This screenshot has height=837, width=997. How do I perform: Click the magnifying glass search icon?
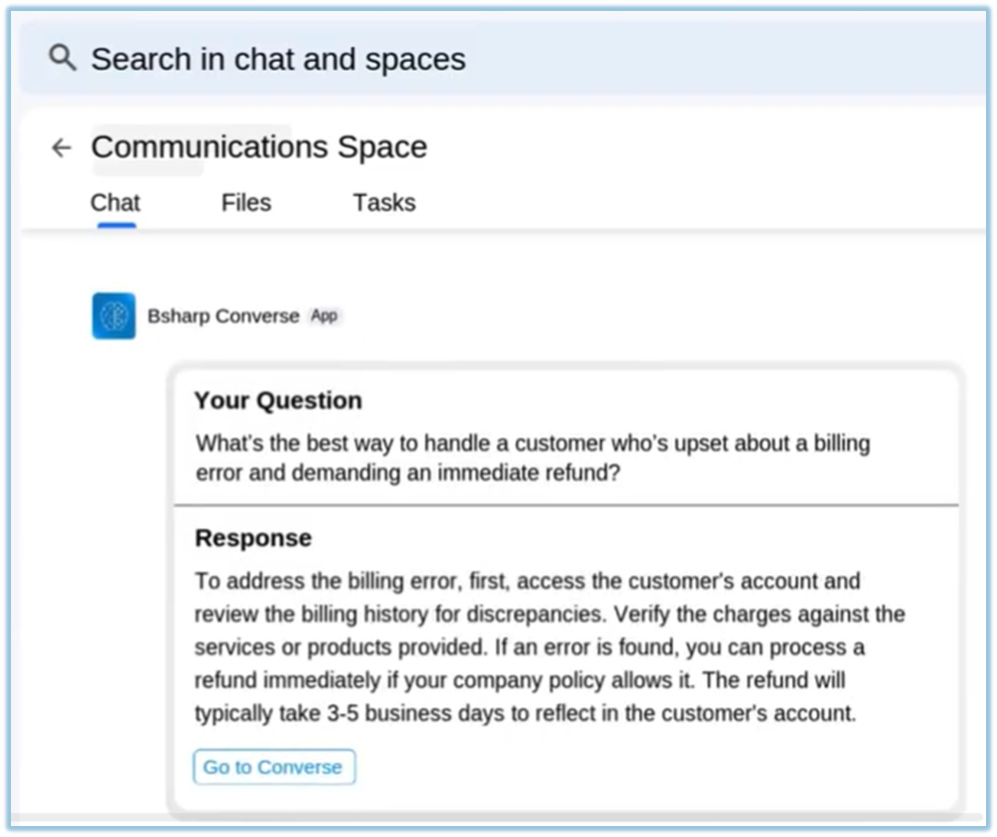pyautogui.click(x=62, y=58)
